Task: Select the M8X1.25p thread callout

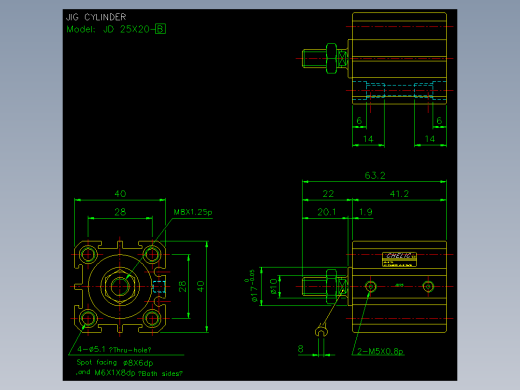Action: [x=193, y=212]
